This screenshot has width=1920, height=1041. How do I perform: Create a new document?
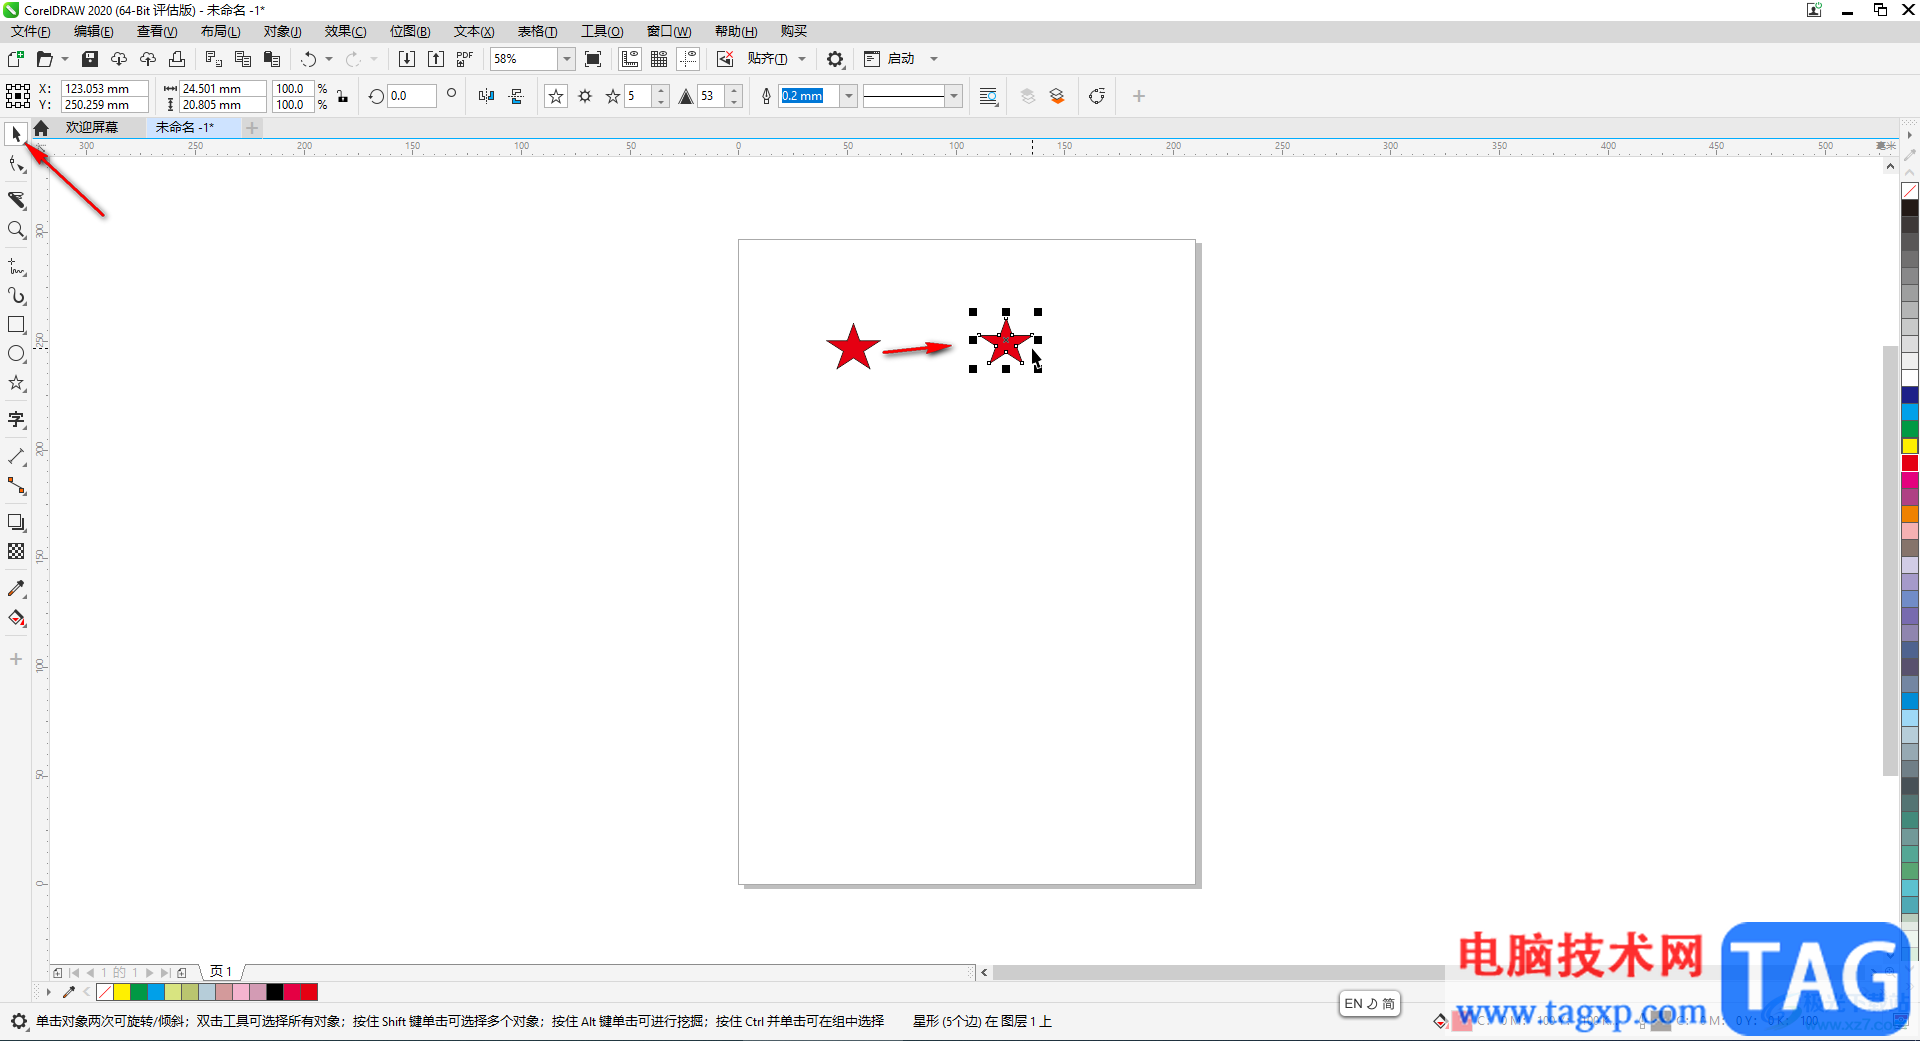[15, 59]
